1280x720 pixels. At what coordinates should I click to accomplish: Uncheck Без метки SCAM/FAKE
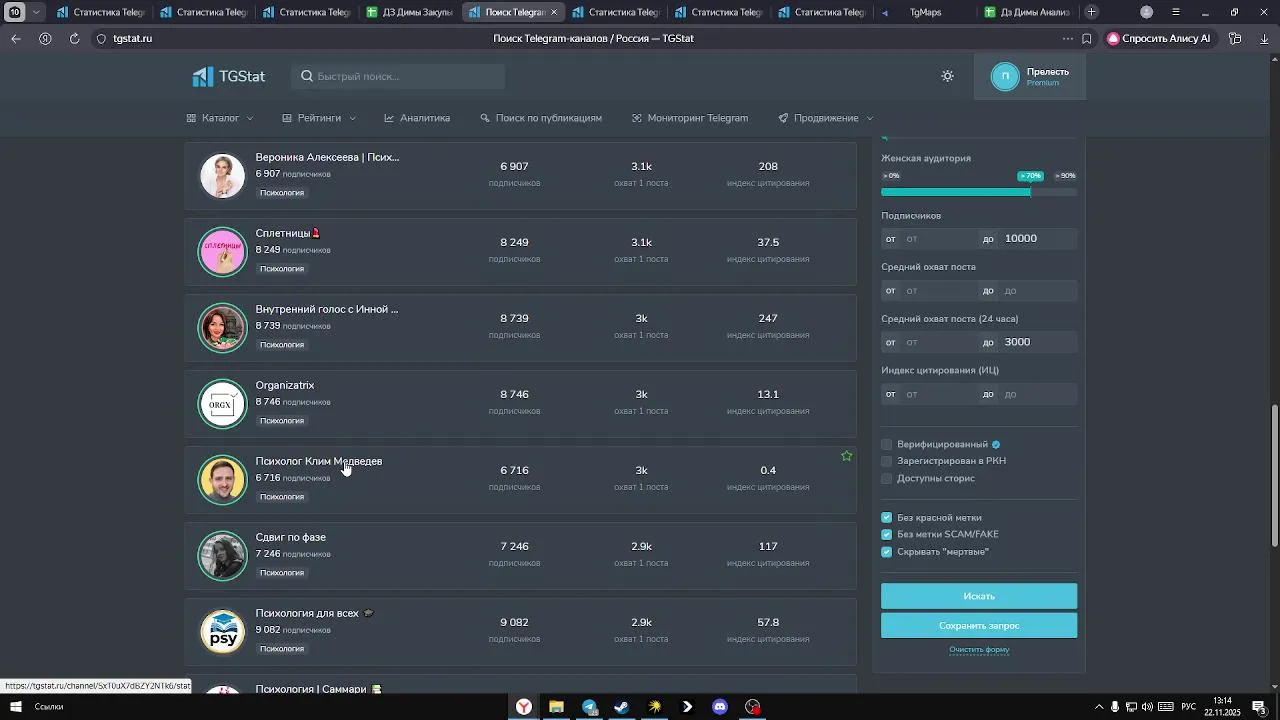point(886,535)
